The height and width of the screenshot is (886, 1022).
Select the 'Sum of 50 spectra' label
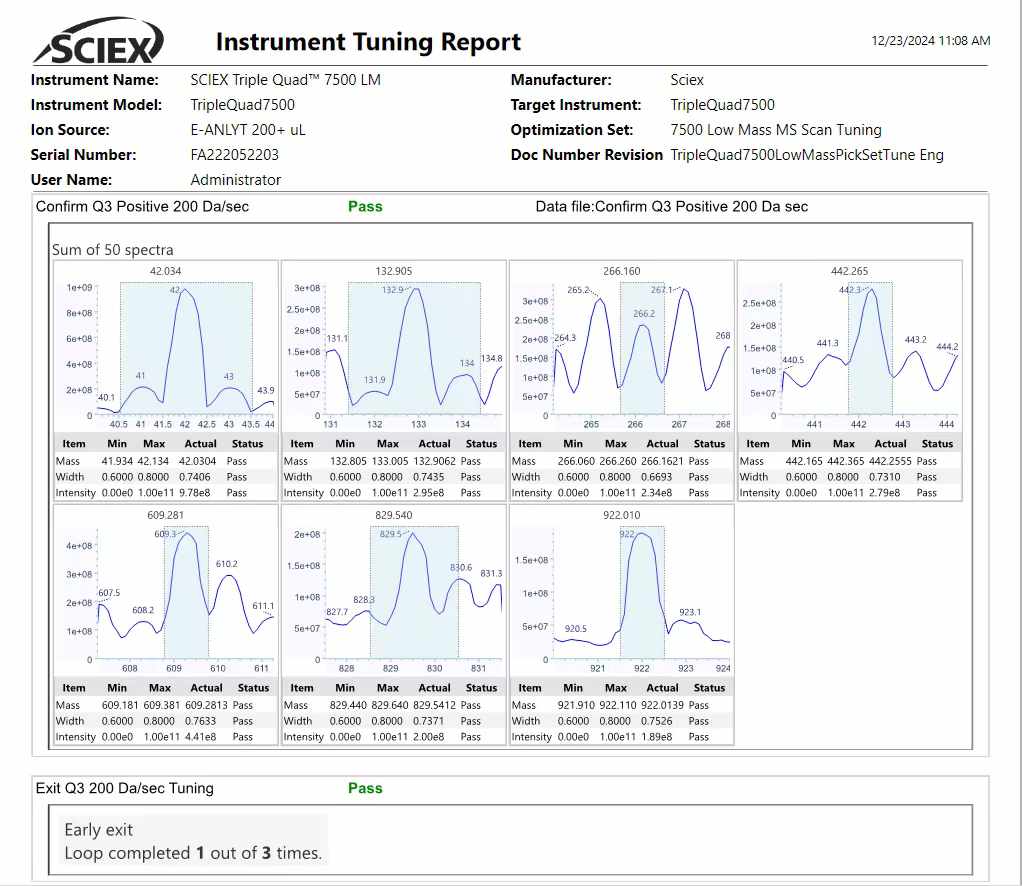113,250
